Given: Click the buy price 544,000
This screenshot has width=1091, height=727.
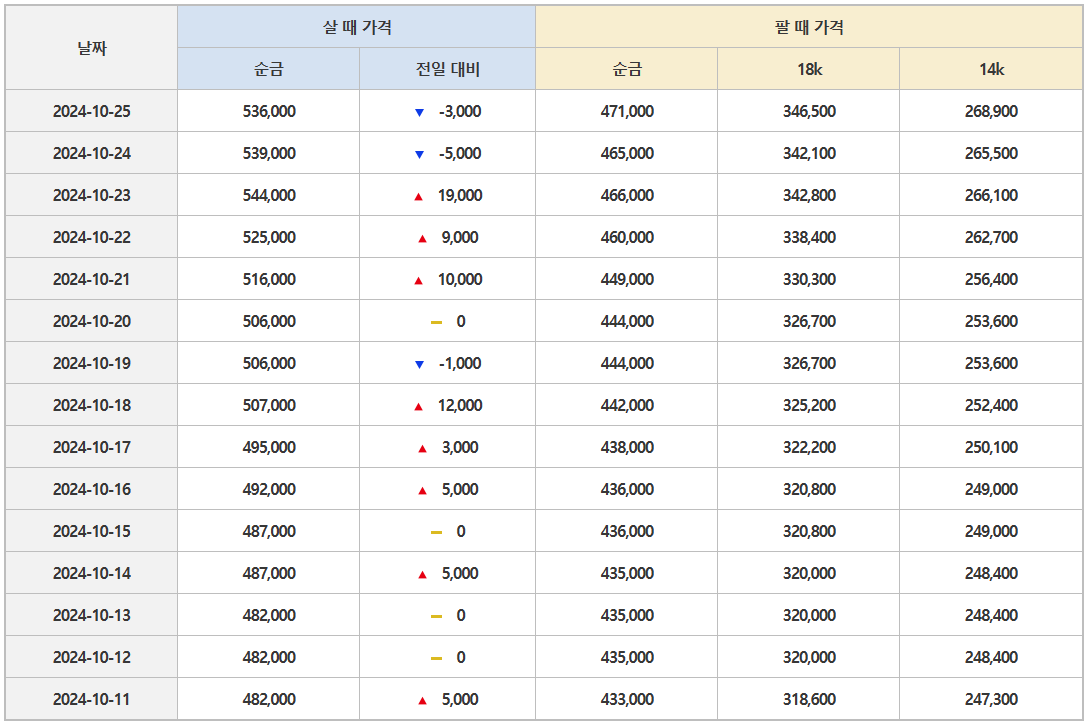Looking at the screenshot, I should (x=269, y=195).
